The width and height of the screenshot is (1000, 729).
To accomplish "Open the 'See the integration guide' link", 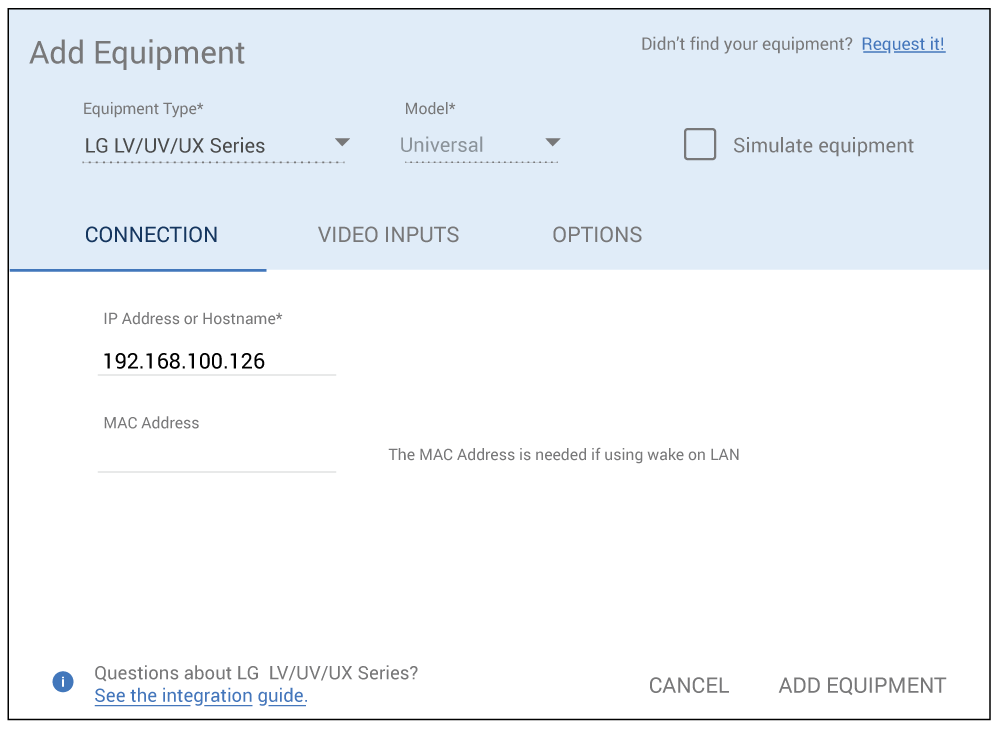I will pos(200,696).
